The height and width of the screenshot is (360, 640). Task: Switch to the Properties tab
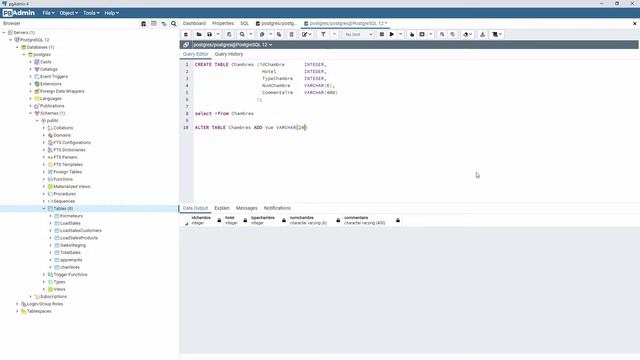(x=223, y=24)
